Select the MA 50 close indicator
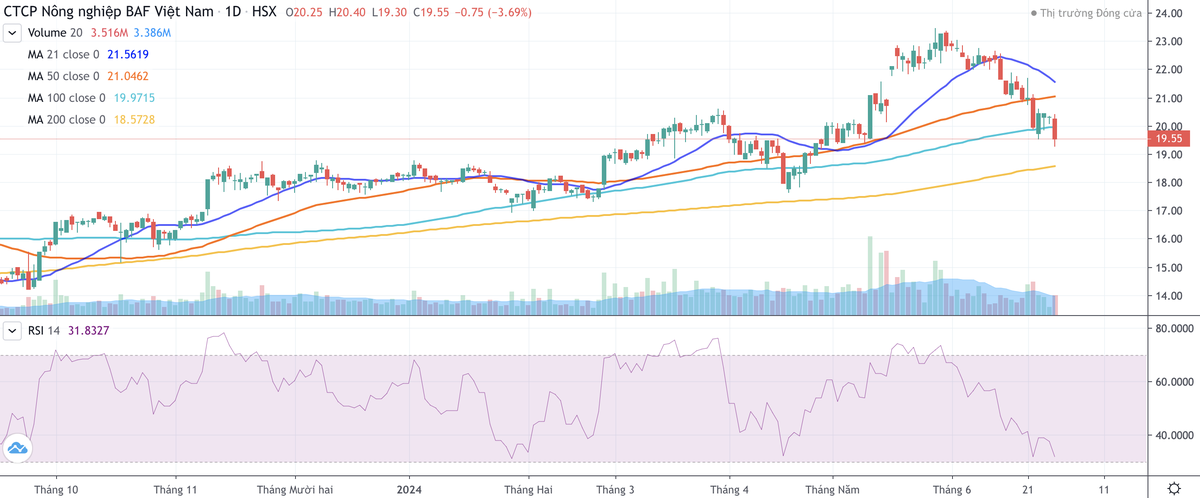This screenshot has width=1200, height=498. tap(63, 76)
